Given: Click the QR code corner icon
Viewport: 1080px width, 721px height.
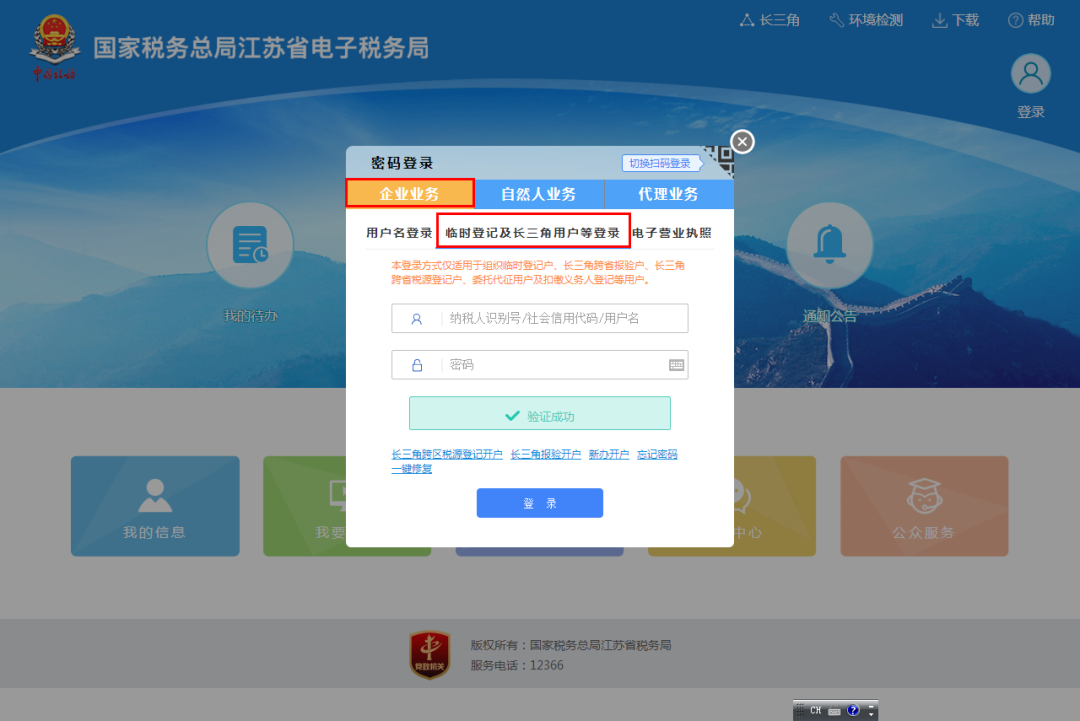Looking at the screenshot, I should 720,161.
